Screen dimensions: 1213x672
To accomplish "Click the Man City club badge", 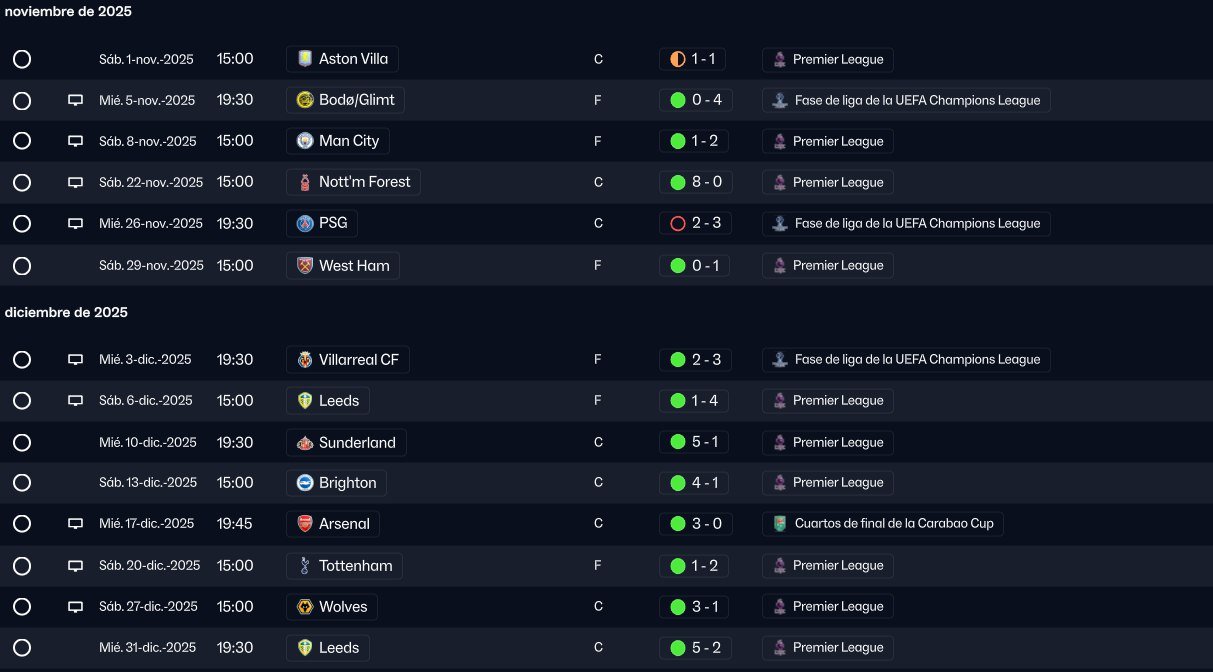I will coord(305,141).
